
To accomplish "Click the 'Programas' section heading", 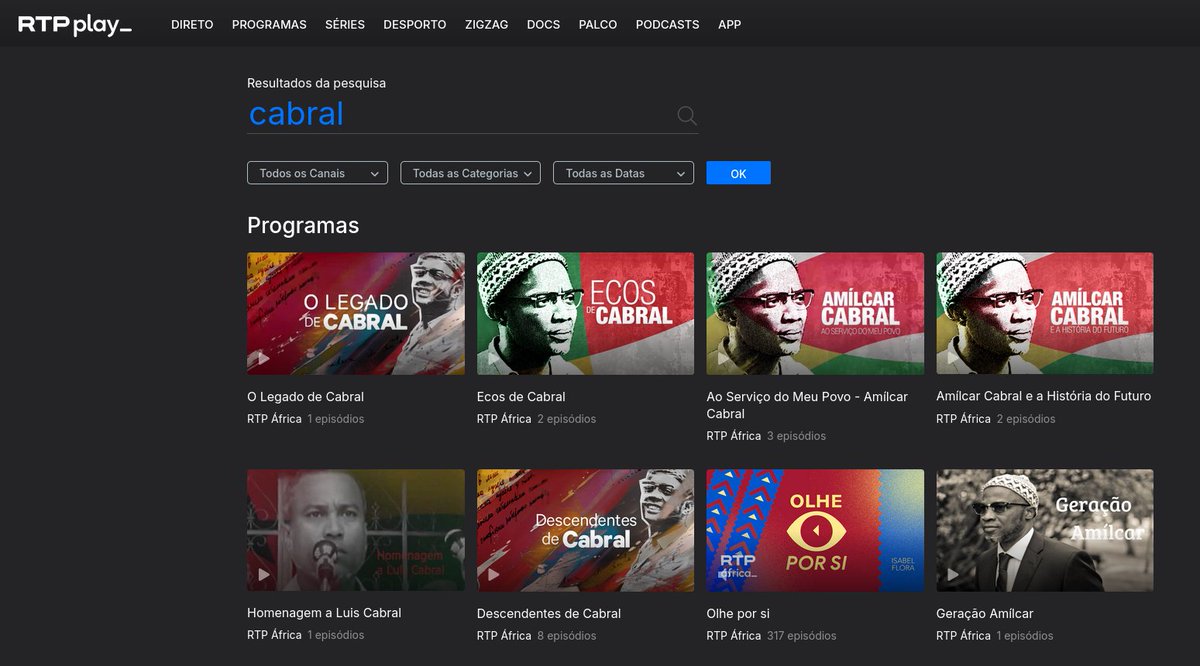I will [x=303, y=225].
